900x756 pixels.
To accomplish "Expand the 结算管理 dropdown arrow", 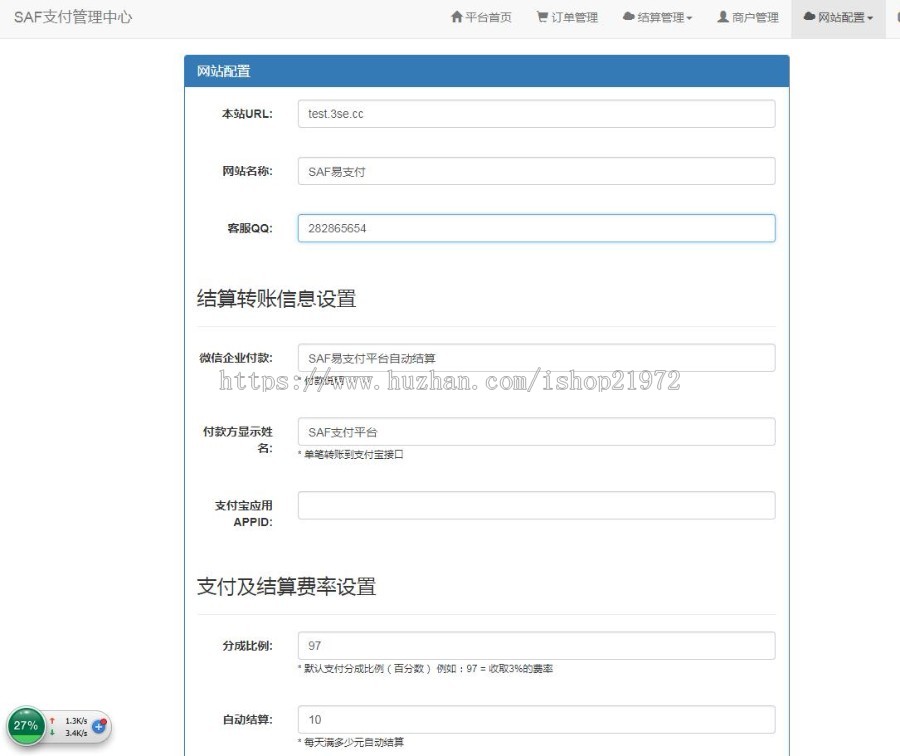I will tap(689, 18).
